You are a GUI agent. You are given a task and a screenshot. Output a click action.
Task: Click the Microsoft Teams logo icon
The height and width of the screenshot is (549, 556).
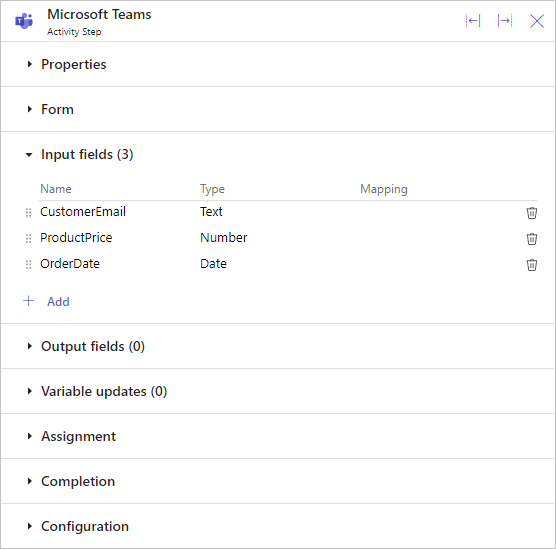24,21
